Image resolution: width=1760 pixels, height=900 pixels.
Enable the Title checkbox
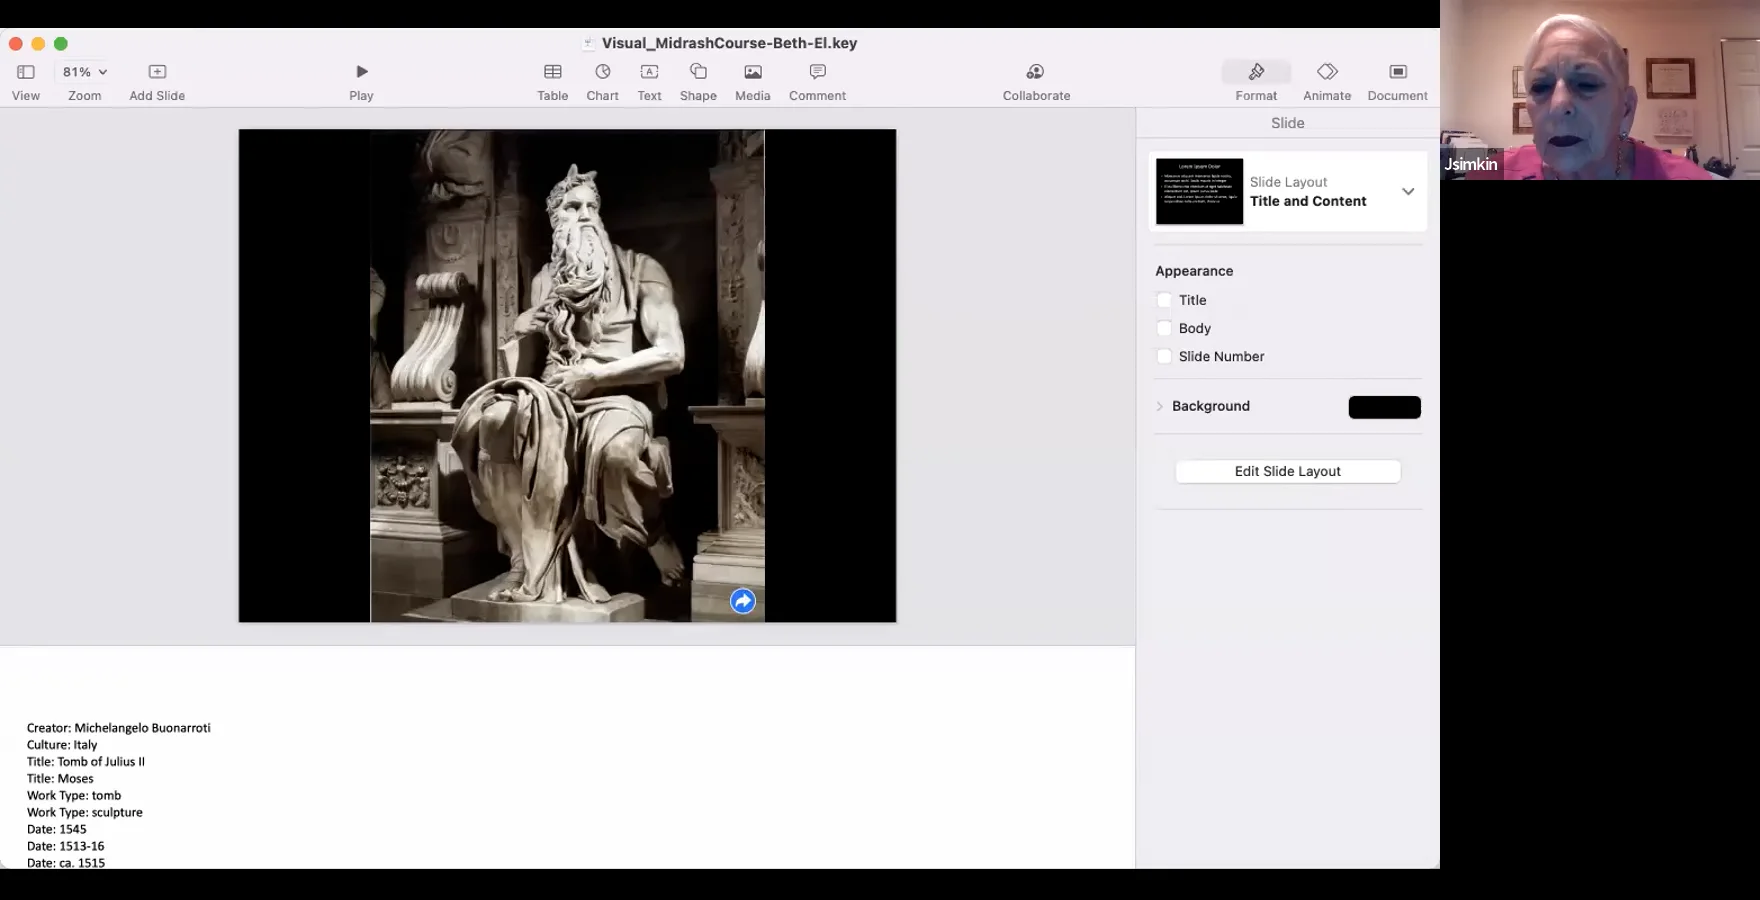(1164, 300)
